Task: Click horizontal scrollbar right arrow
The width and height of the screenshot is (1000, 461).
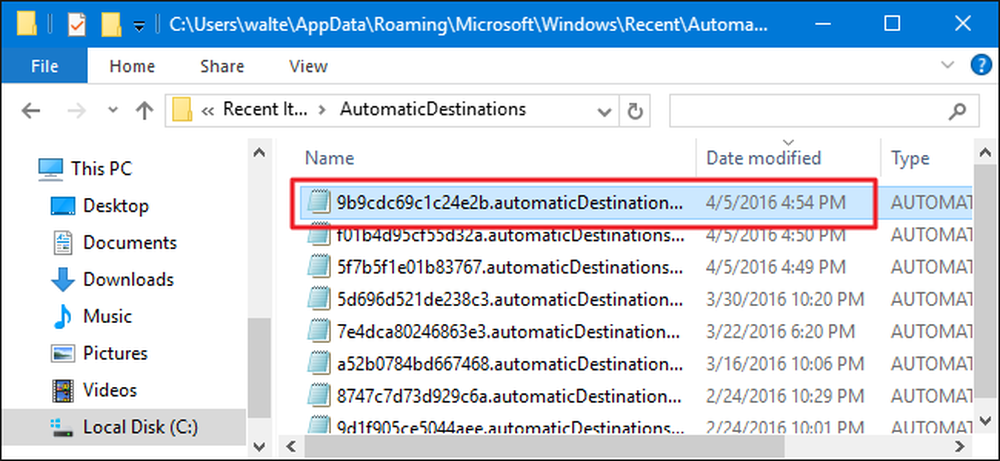Action: [x=962, y=444]
